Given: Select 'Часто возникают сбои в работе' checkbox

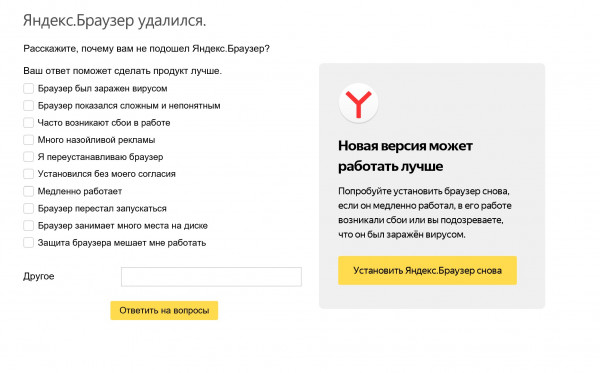Looking at the screenshot, I should [x=28, y=123].
